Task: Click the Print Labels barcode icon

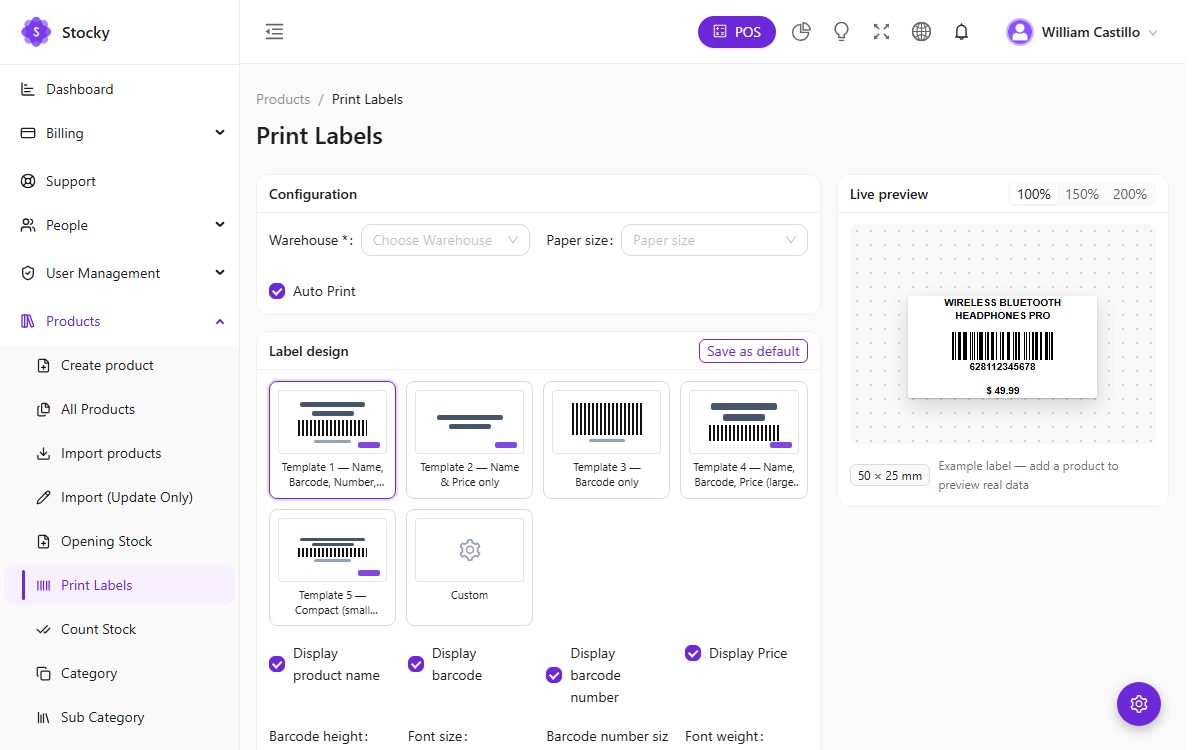Action: pyautogui.click(x=43, y=585)
